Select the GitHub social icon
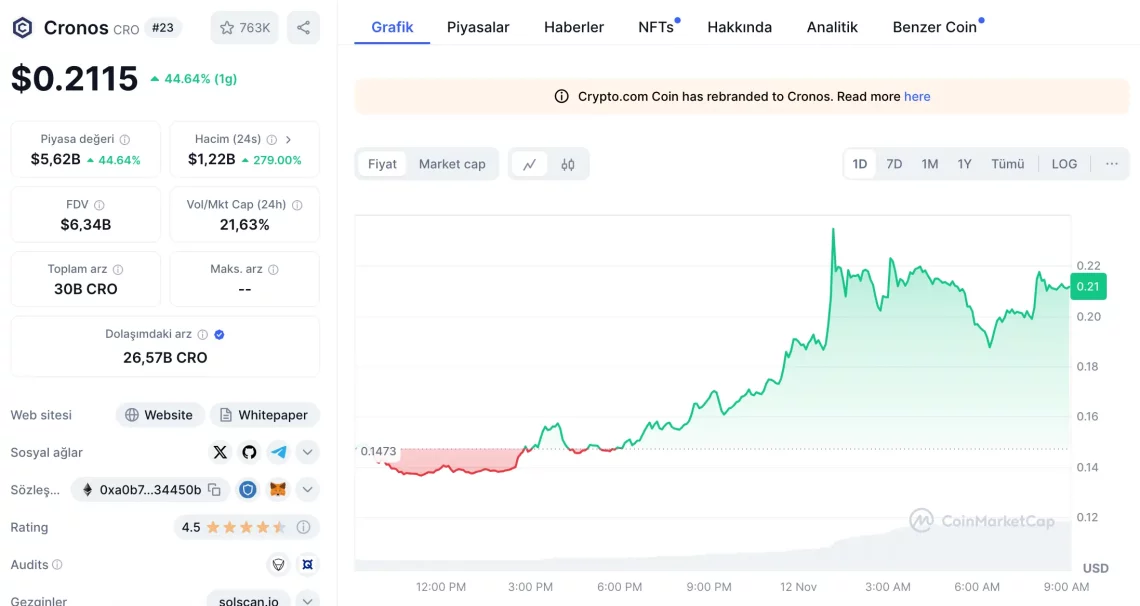The width and height of the screenshot is (1140, 606). tap(249, 452)
